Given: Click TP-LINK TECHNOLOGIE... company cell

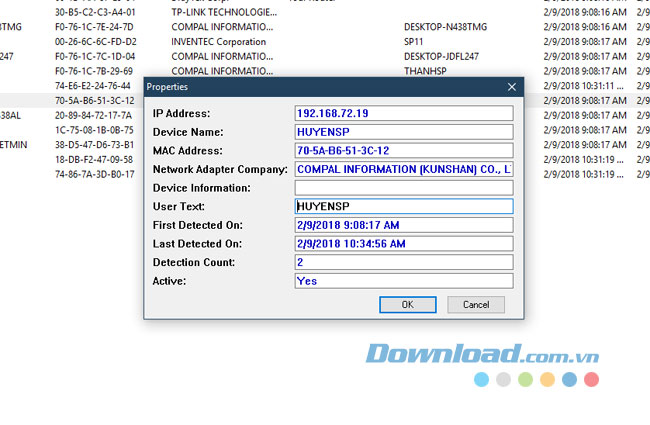Looking at the screenshot, I should [x=224, y=12].
